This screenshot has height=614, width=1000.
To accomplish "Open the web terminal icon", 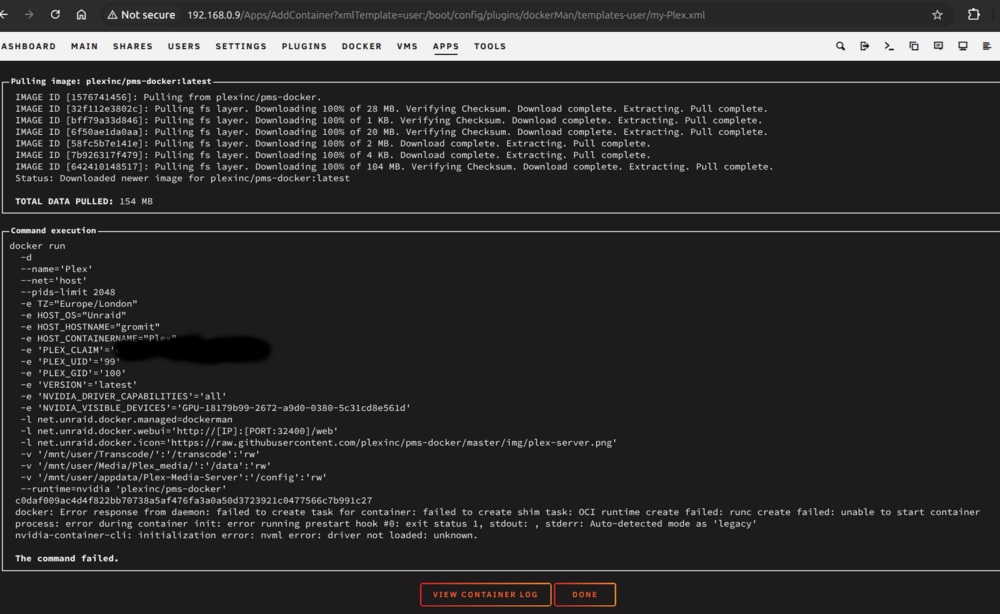I will pyautogui.click(x=889, y=46).
